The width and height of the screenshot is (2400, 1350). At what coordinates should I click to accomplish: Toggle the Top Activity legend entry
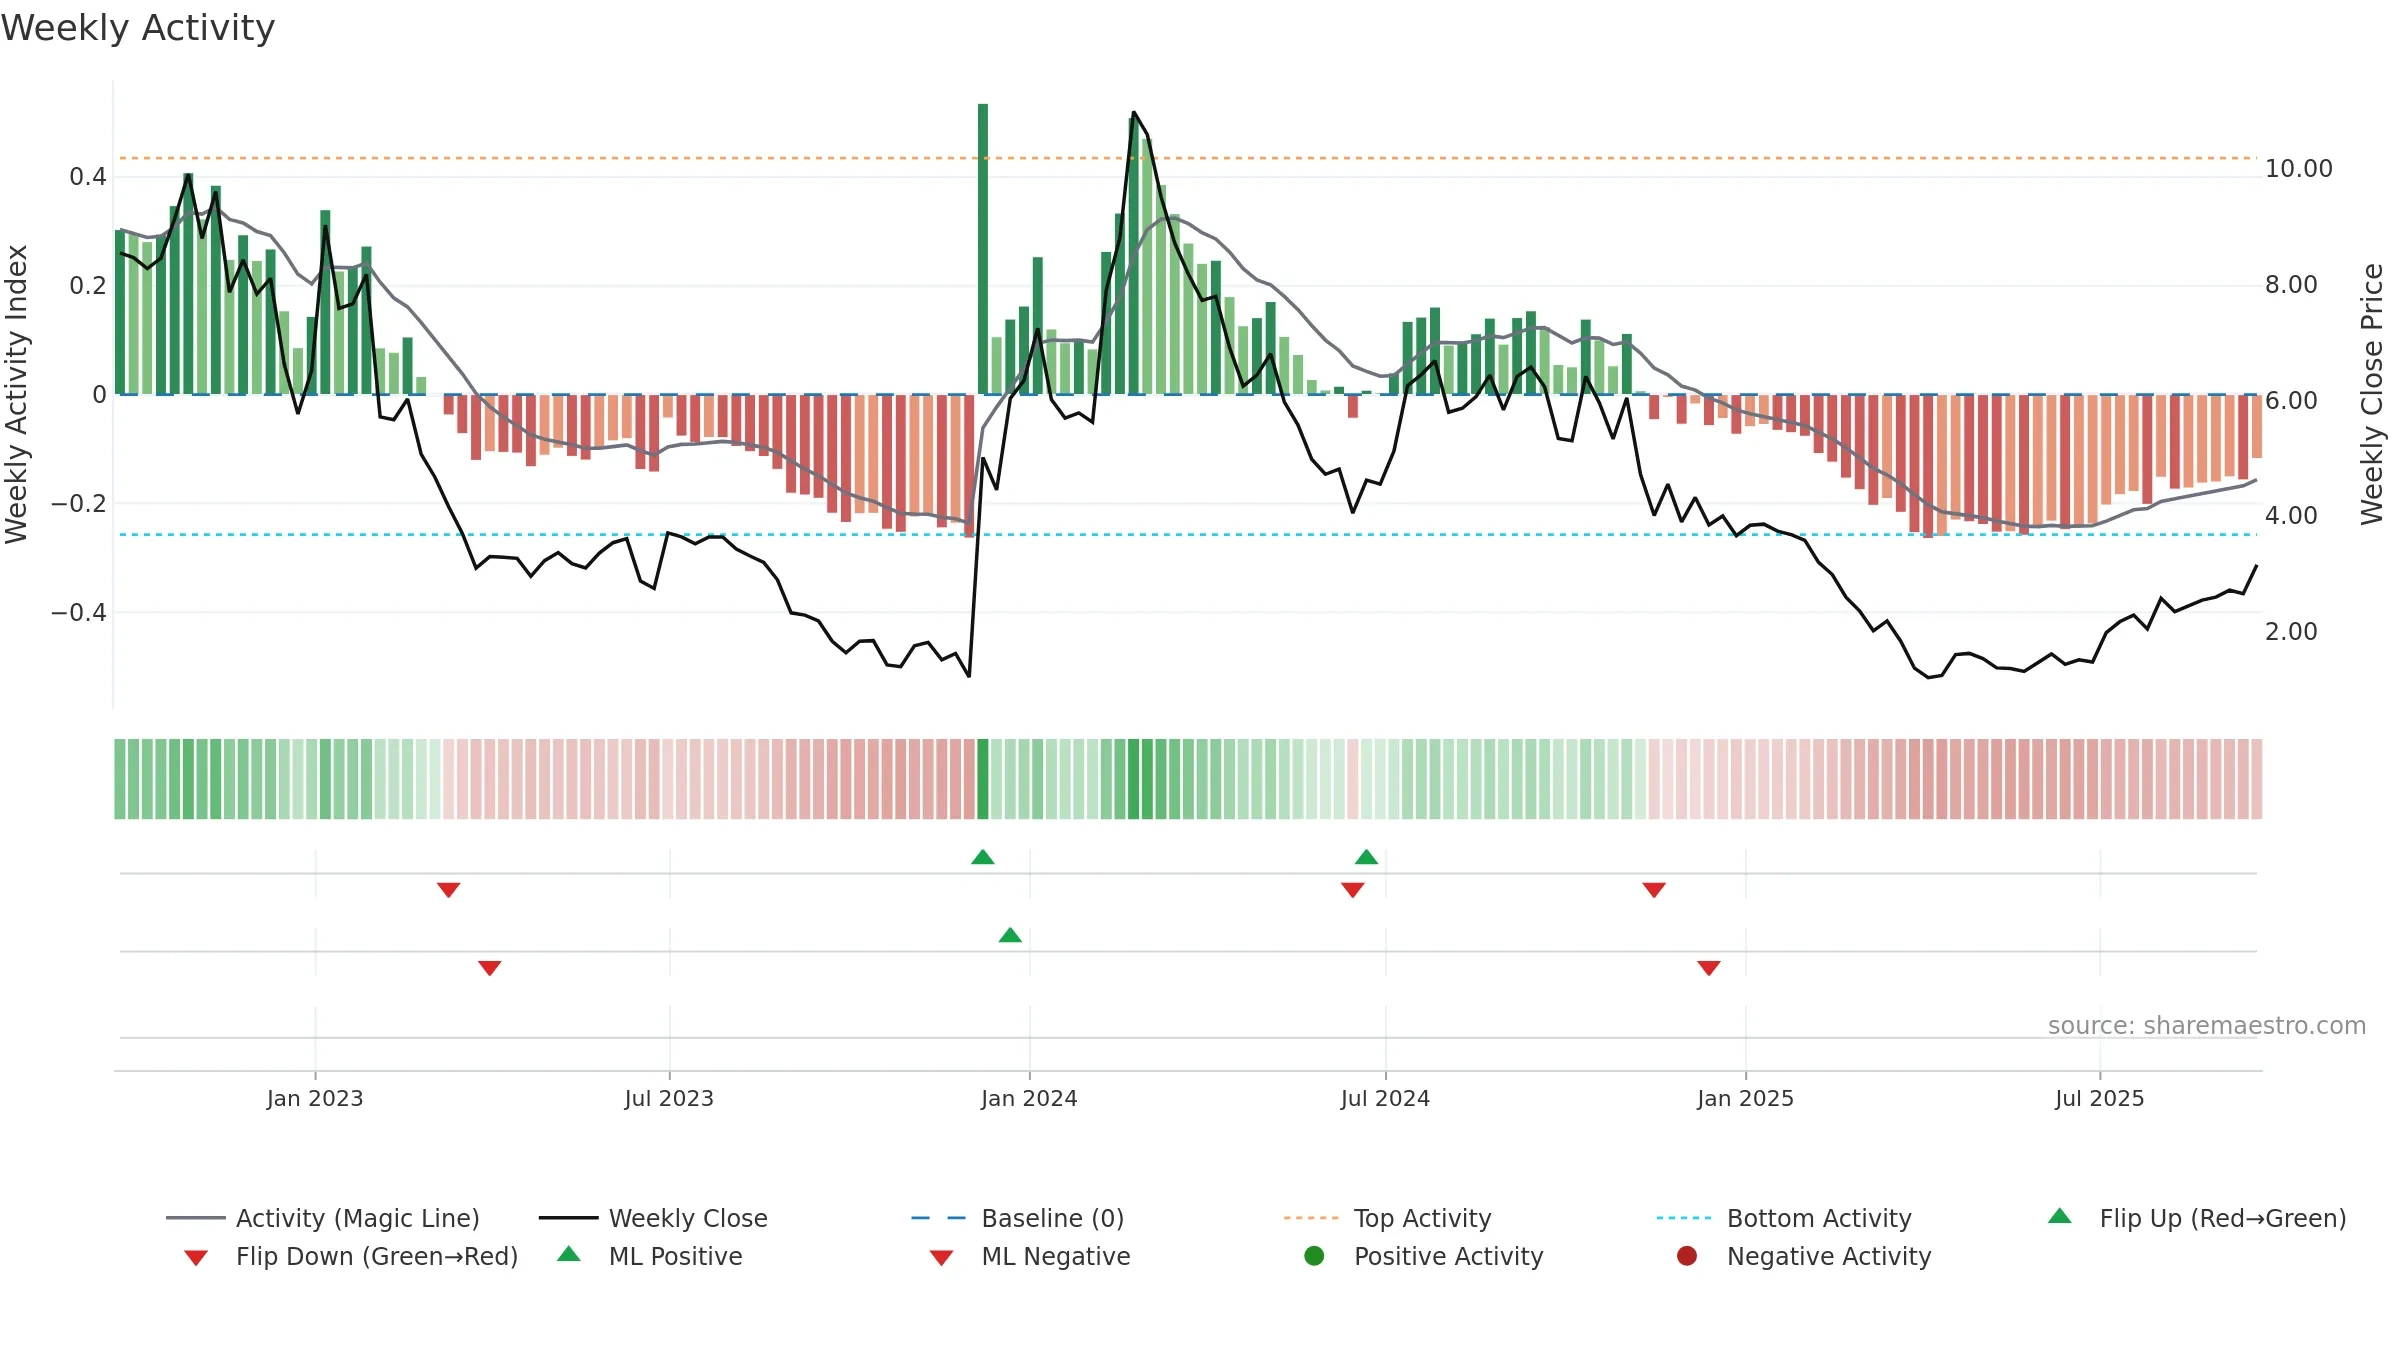pyautogui.click(x=1387, y=1218)
